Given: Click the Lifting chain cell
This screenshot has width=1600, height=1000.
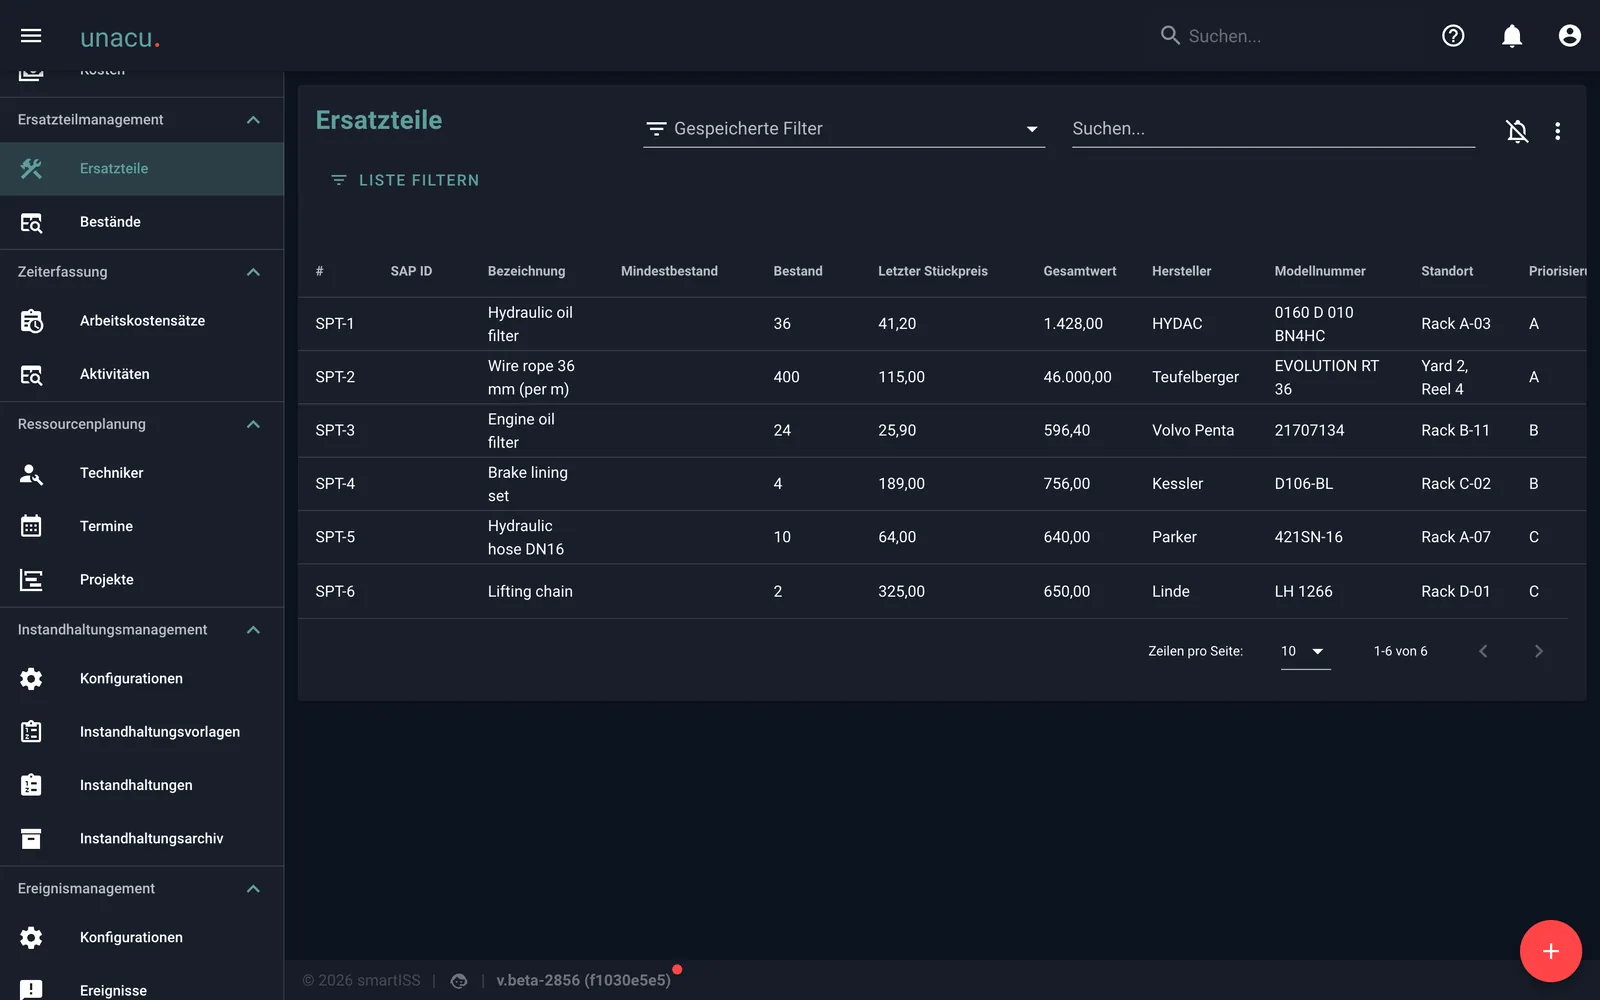Looking at the screenshot, I should [530, 591].
